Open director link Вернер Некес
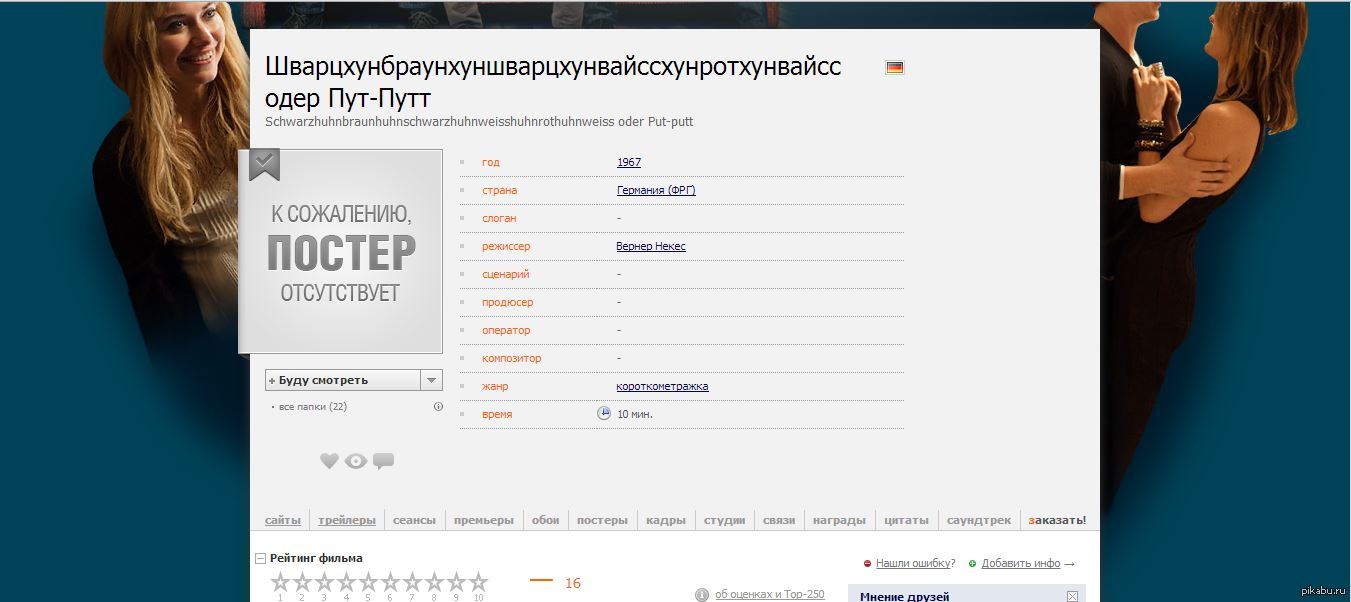Viewport: 1351px width, 602px height. 651,246
